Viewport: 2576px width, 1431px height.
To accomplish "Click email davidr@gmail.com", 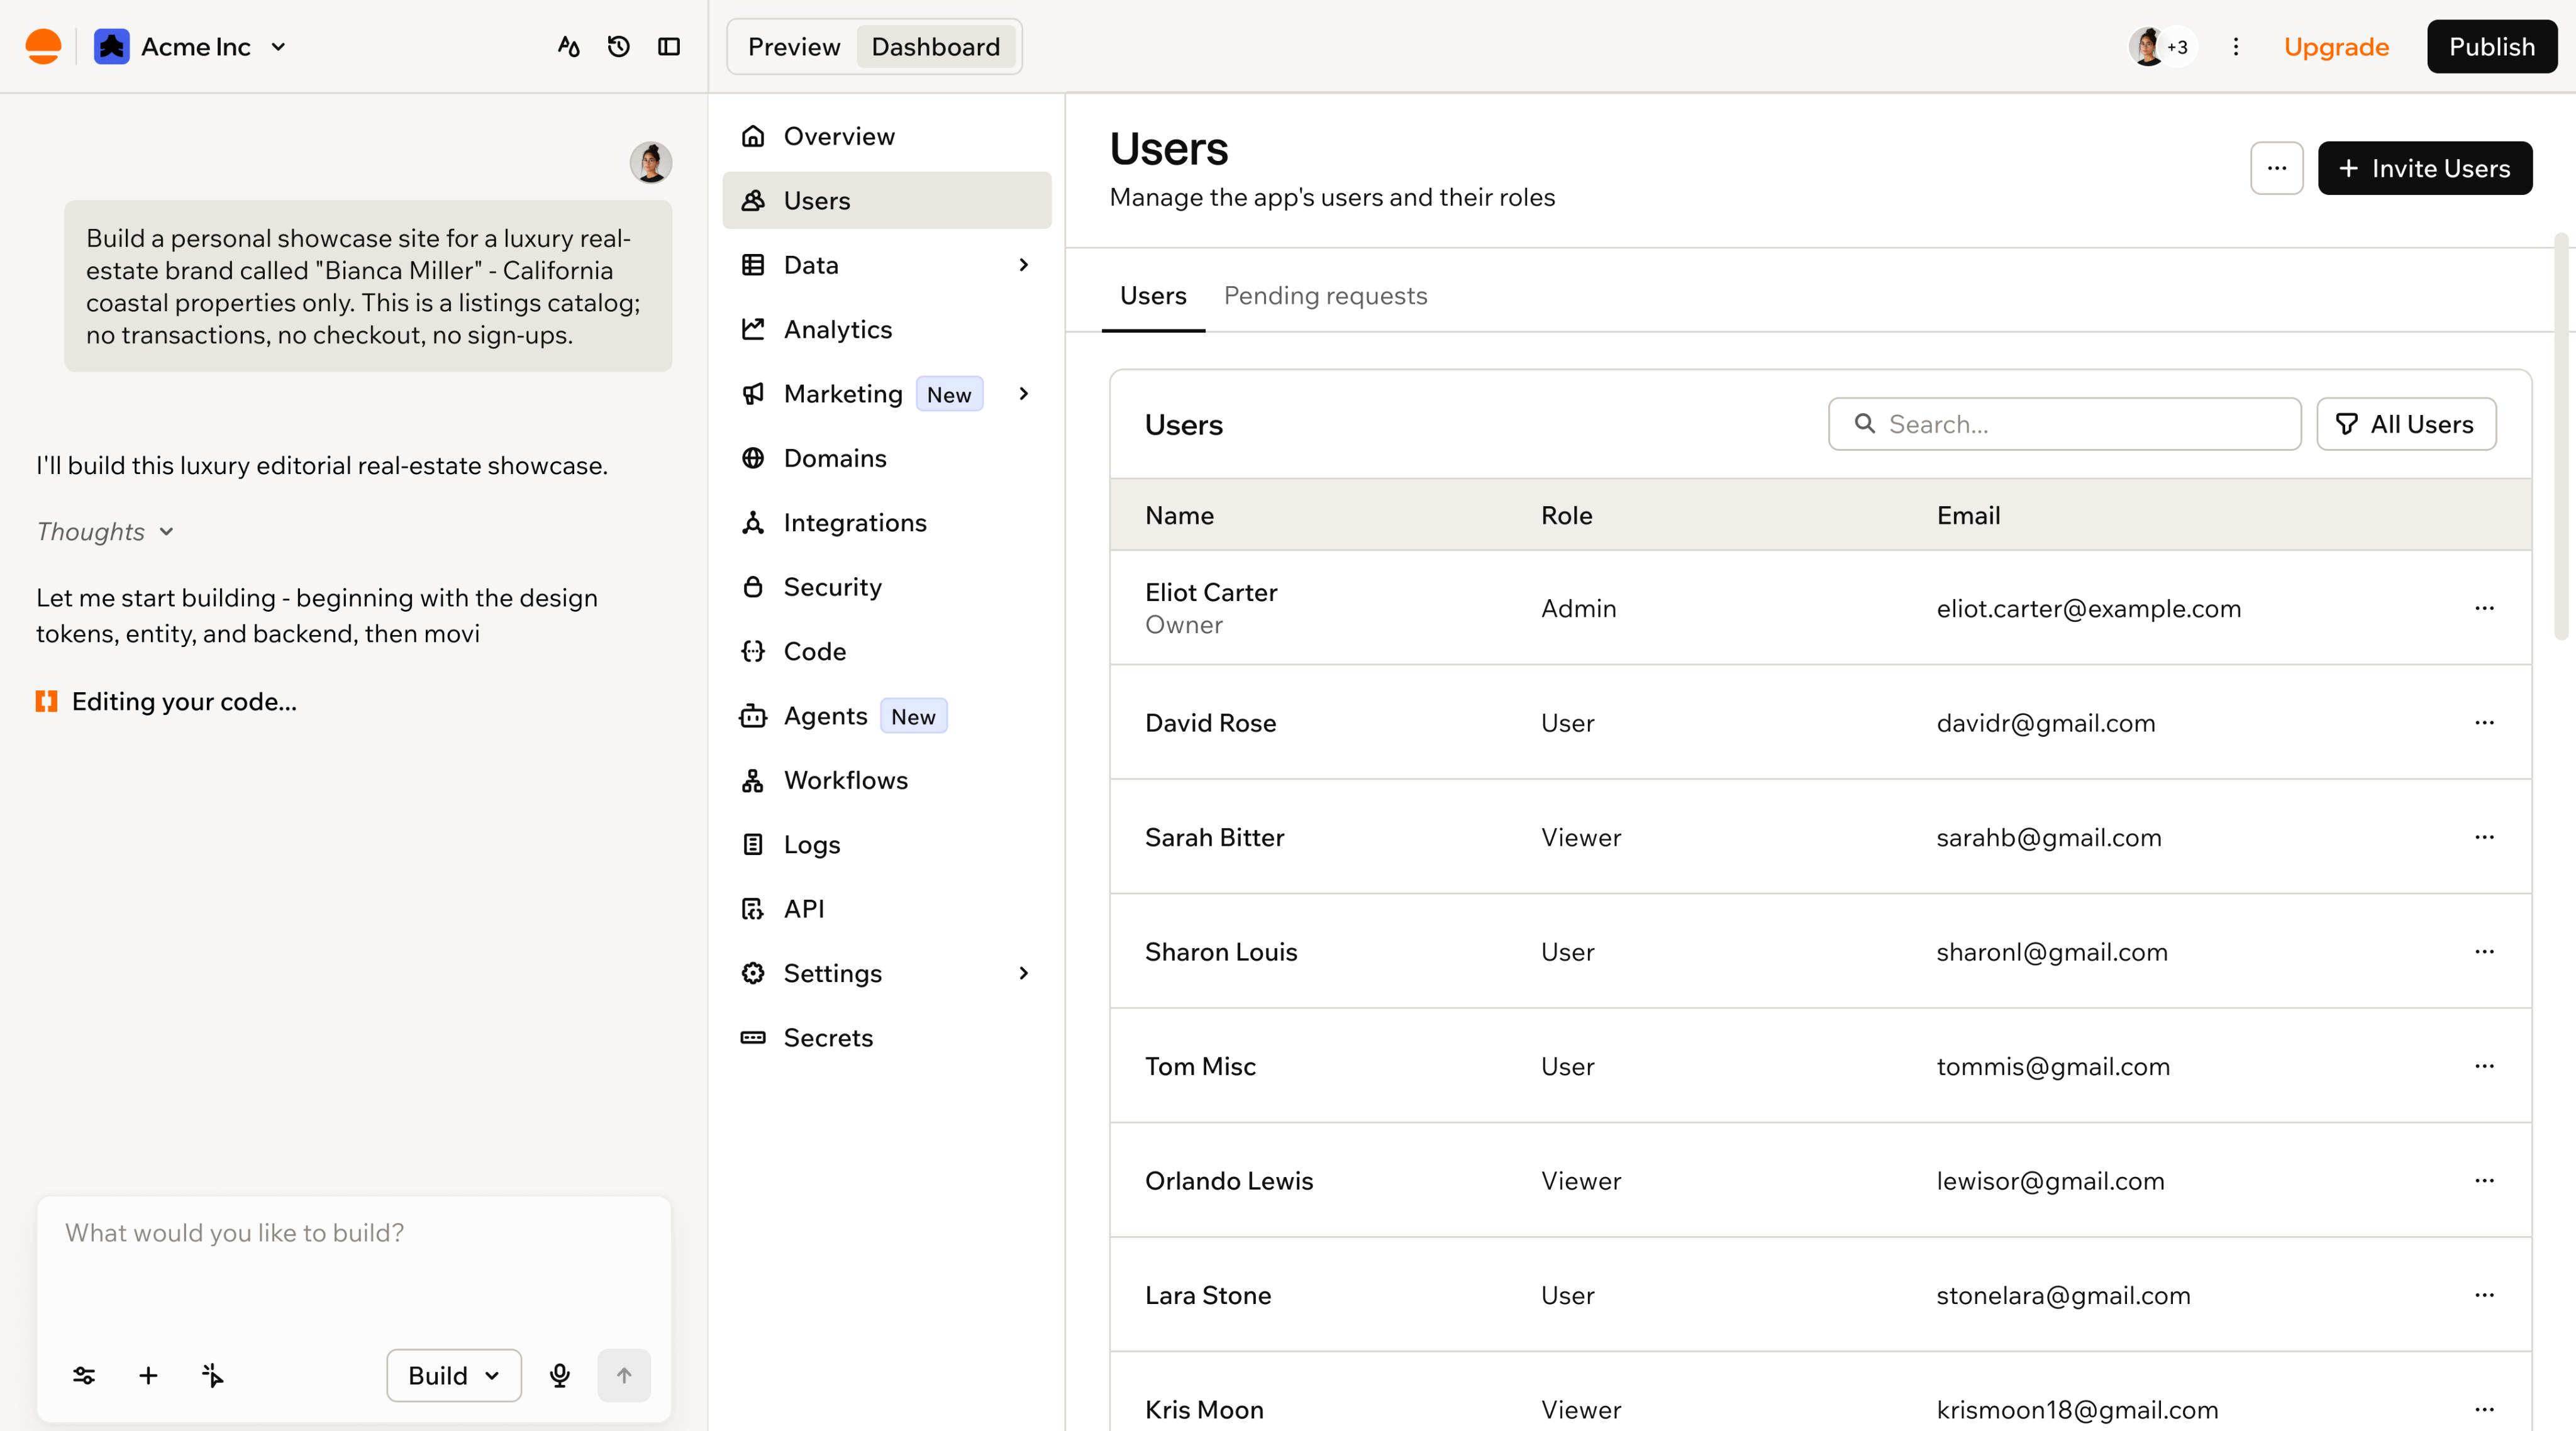I will pyautogui.click(x=2045, y=723).
